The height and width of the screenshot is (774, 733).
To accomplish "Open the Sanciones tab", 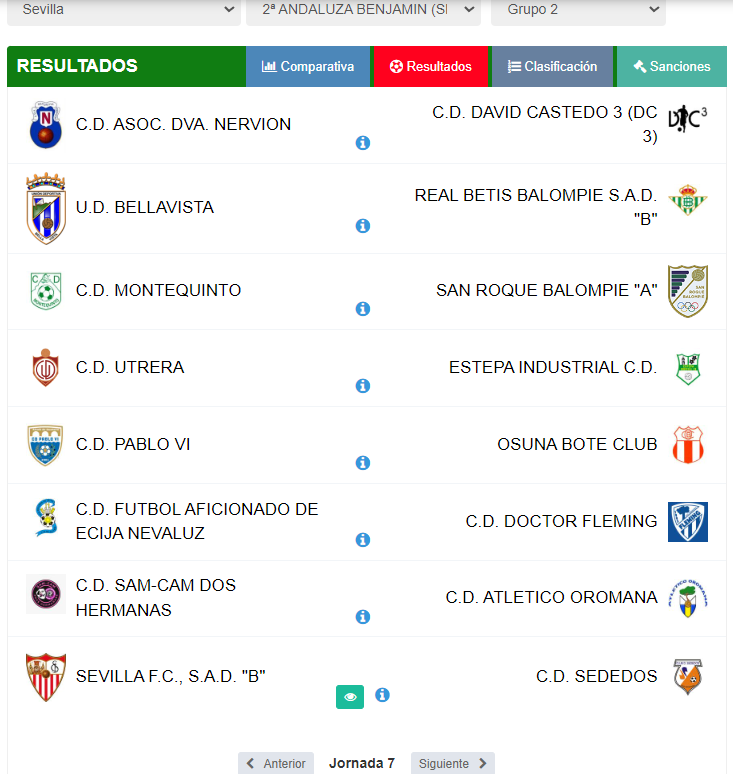I will (x=671, y=67).
